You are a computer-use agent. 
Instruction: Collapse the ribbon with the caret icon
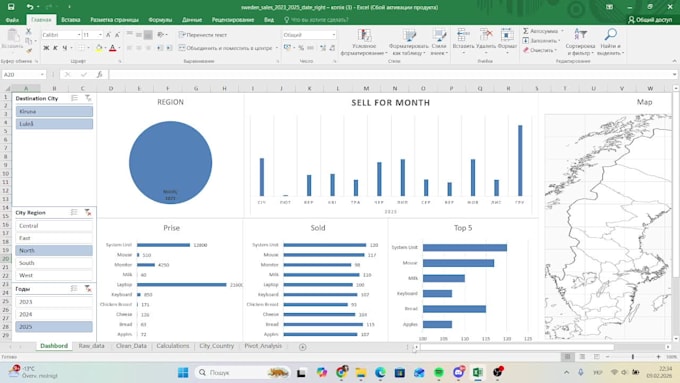pyautogui.click(x=674, y=61)
